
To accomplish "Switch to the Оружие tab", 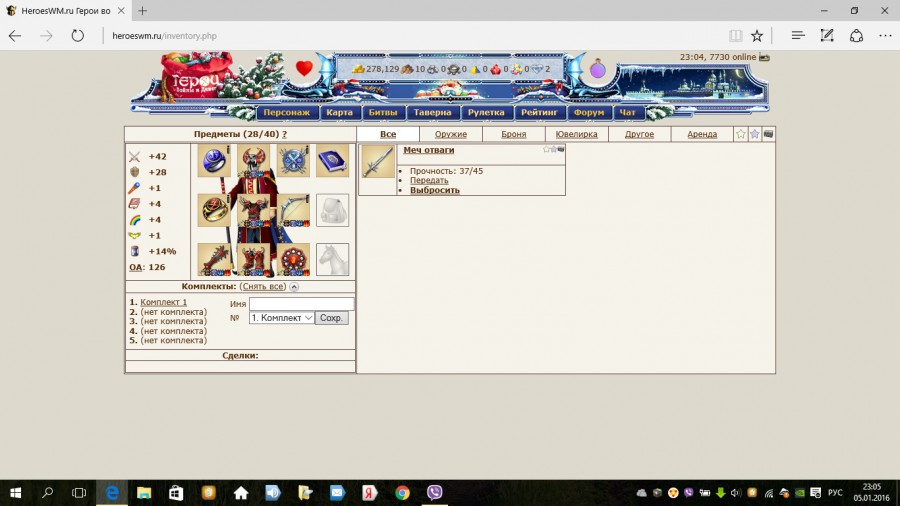I will point(451,134).
